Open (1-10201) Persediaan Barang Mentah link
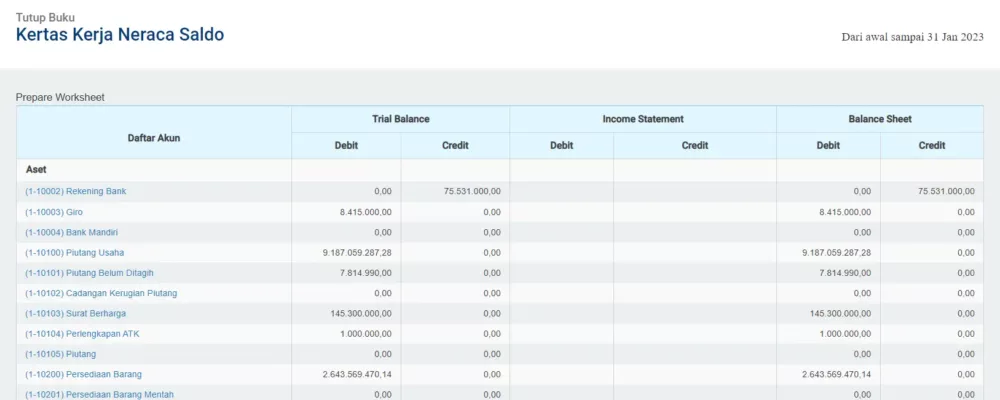The width and height of the screenshot is (1000, 400). click(x=99, y=394)
